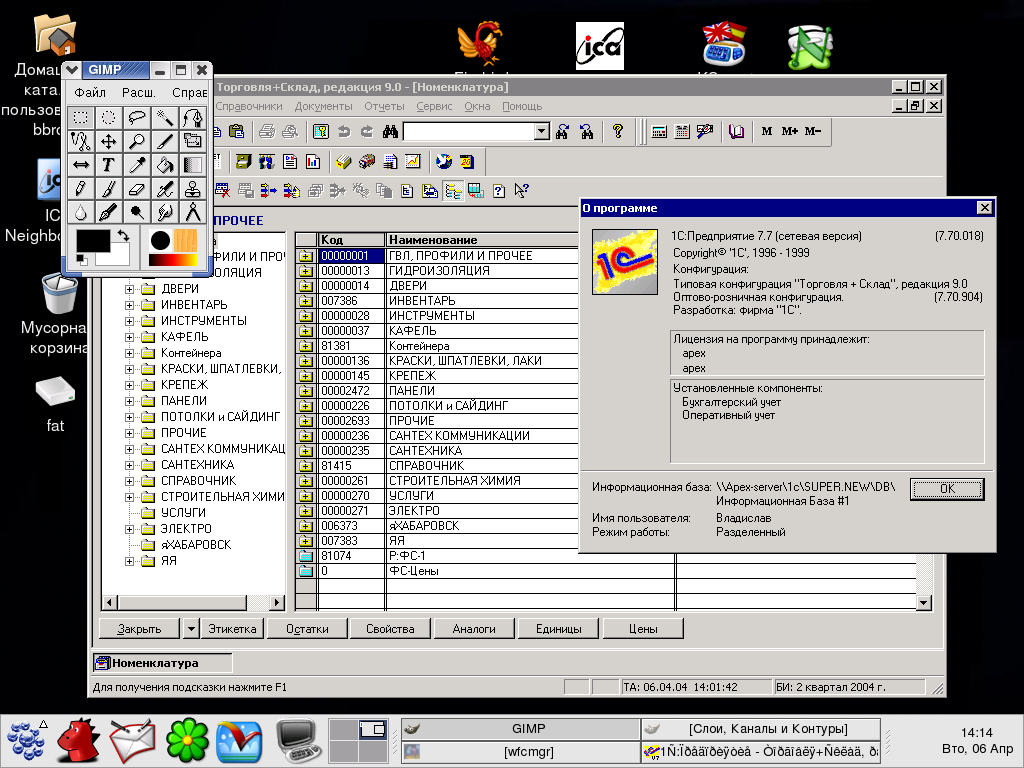Pick the Gradient Blend tool in GIMP

pyautogui.click(x=193, y=165)
